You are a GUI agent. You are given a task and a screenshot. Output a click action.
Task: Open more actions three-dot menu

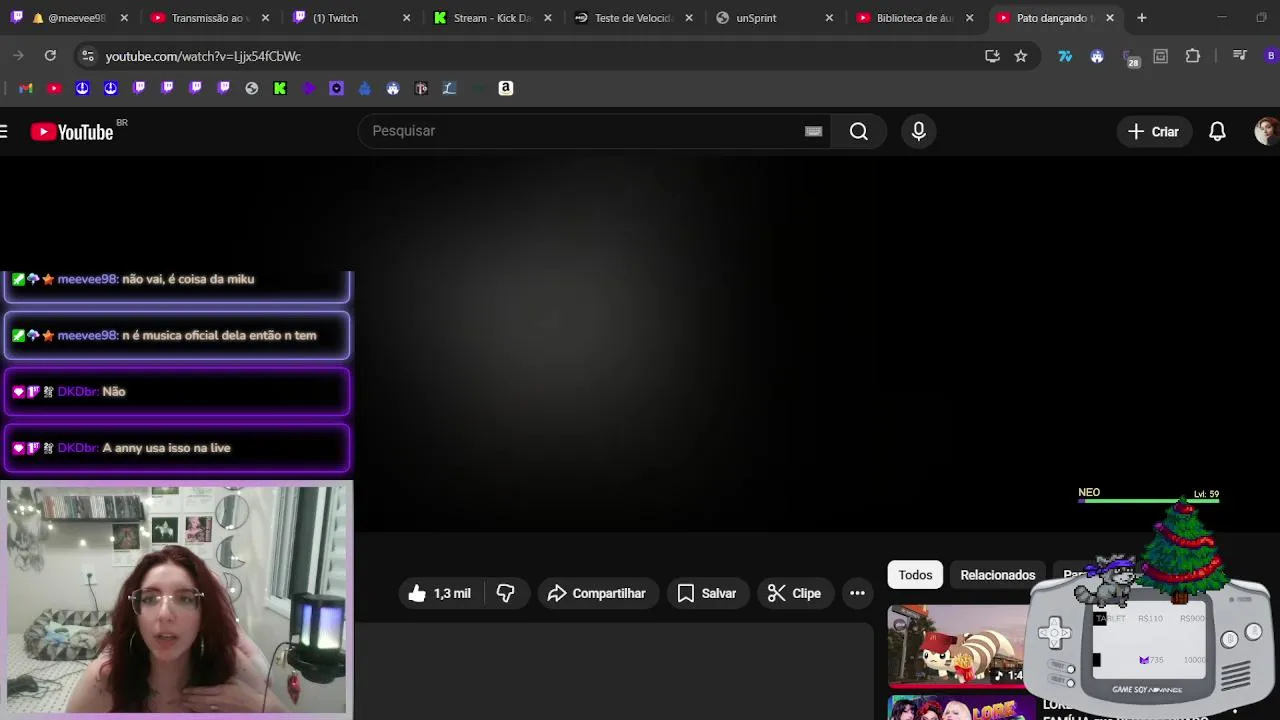point(857,593)
